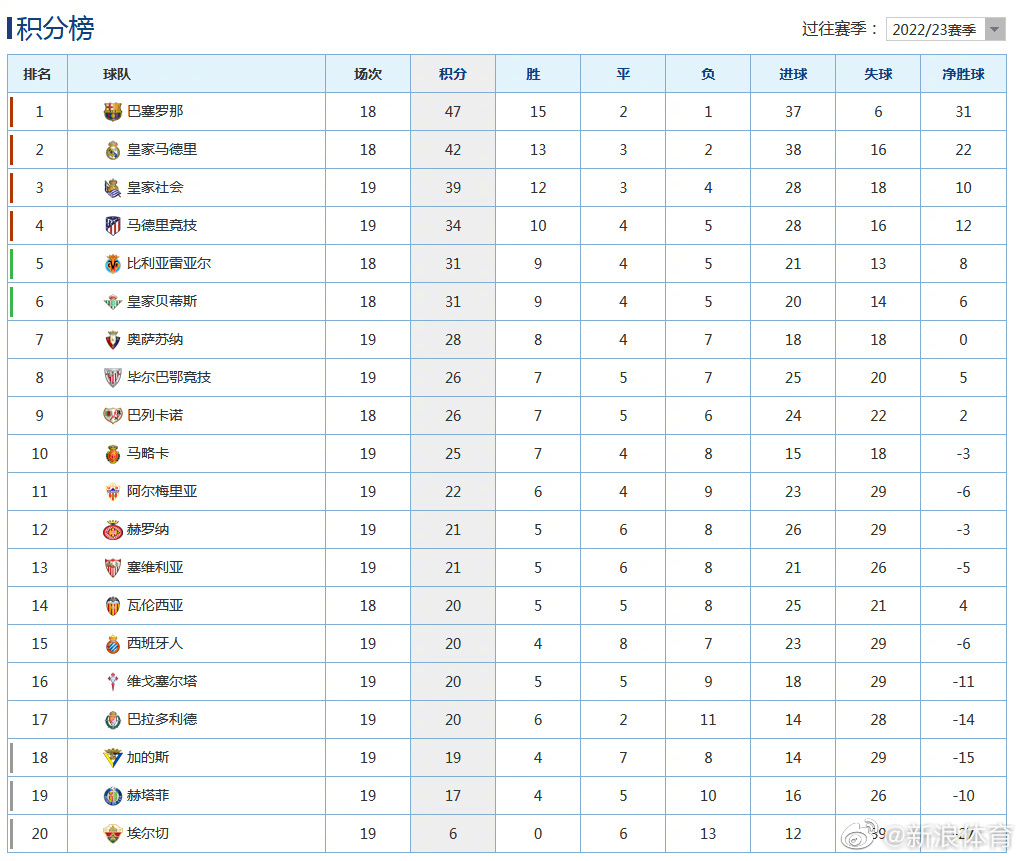Viewport: 1024px width, 861px height.
Task: Click the Atletico Madrid crest icon
Action: 113,226
